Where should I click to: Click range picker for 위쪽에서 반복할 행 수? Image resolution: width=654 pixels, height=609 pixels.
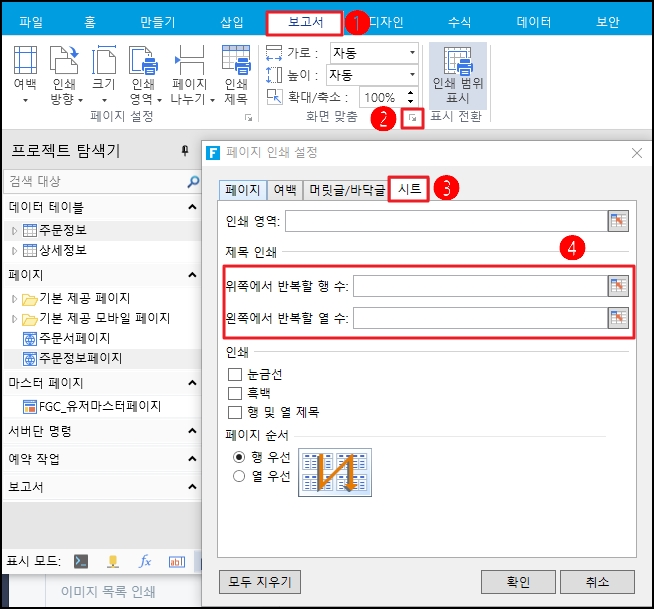click(618, 286)
